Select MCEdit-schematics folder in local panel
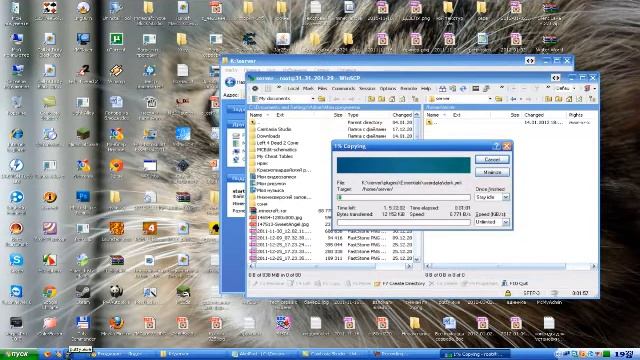This screenshot has width=640, height=360. click(276, 150)
